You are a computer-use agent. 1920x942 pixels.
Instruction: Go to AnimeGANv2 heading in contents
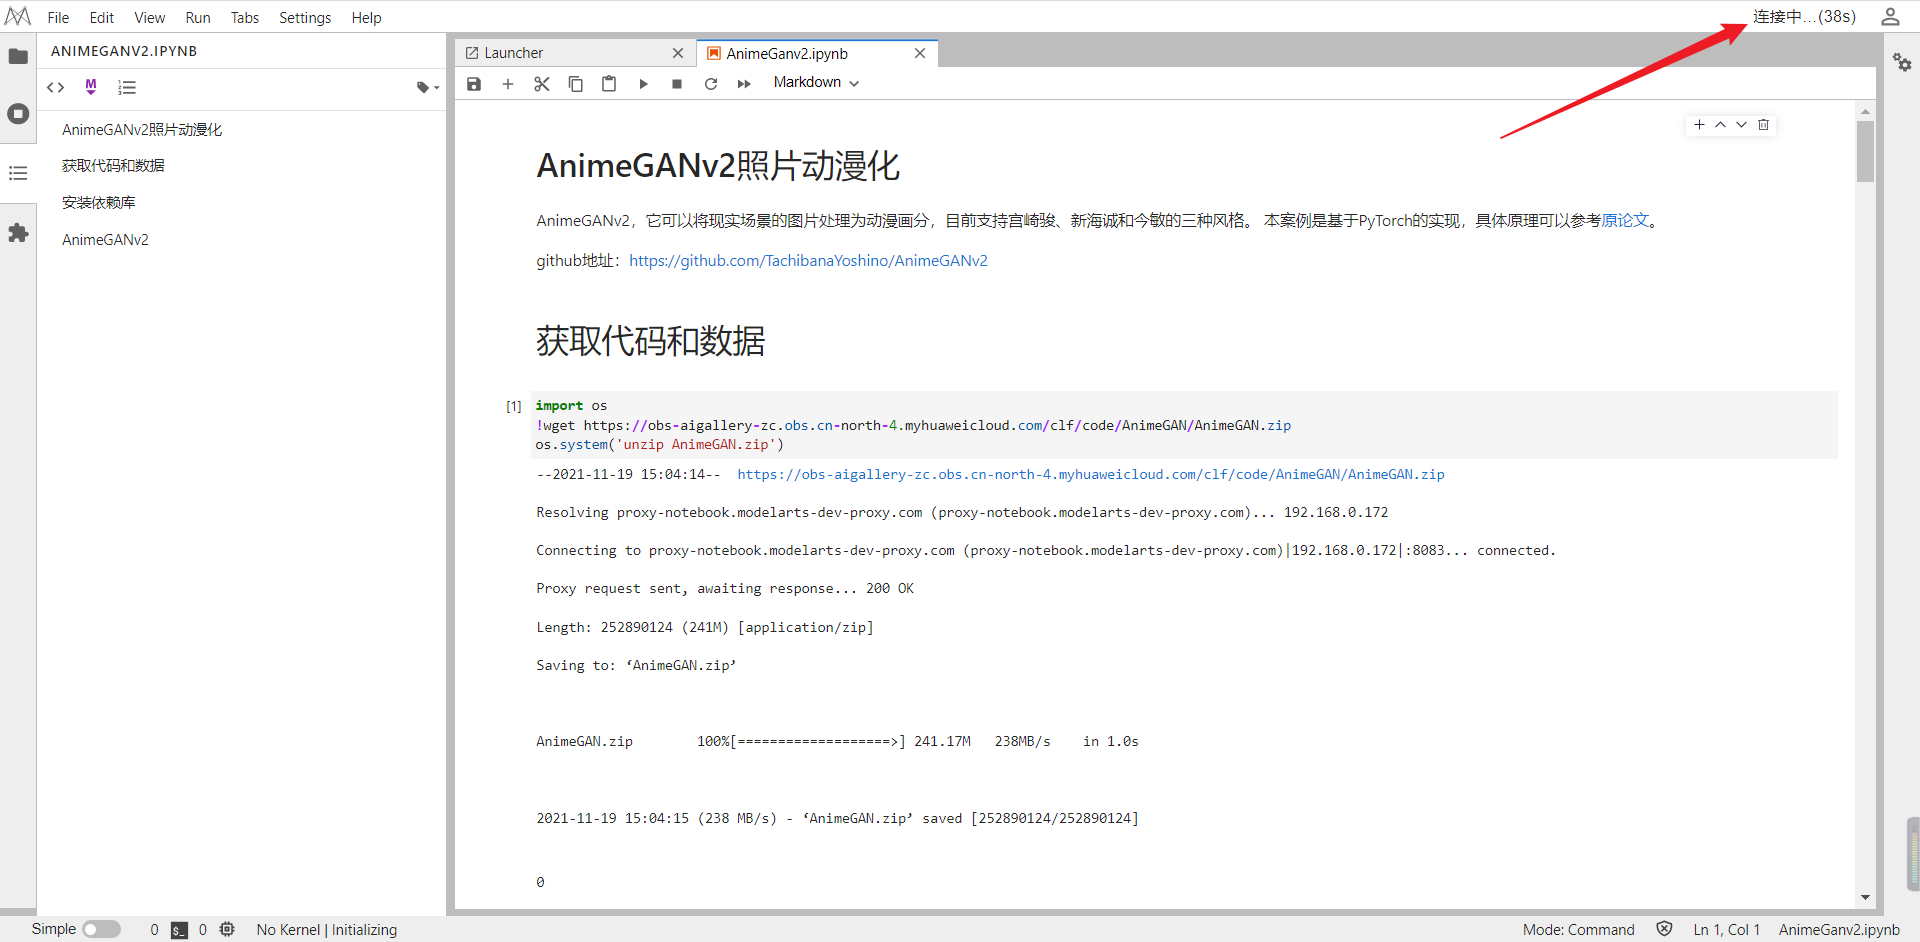[x=105, y=240]
